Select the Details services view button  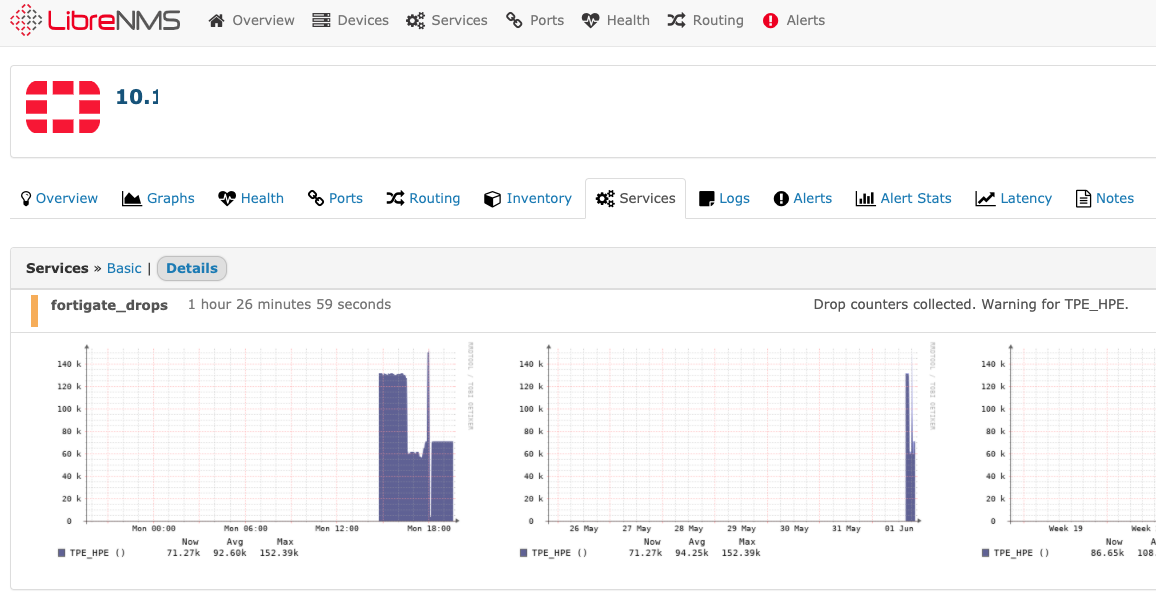(x=192, y=268)
